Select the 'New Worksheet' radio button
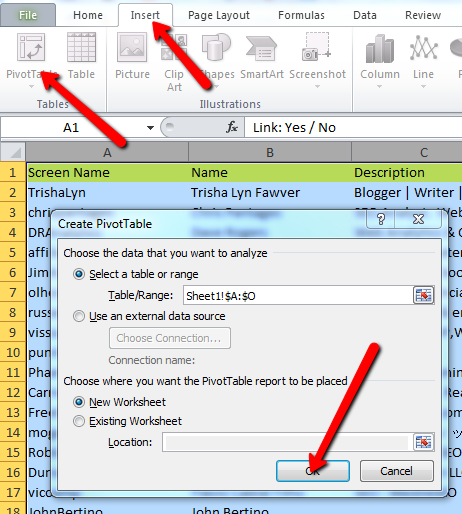 (79, 402)
